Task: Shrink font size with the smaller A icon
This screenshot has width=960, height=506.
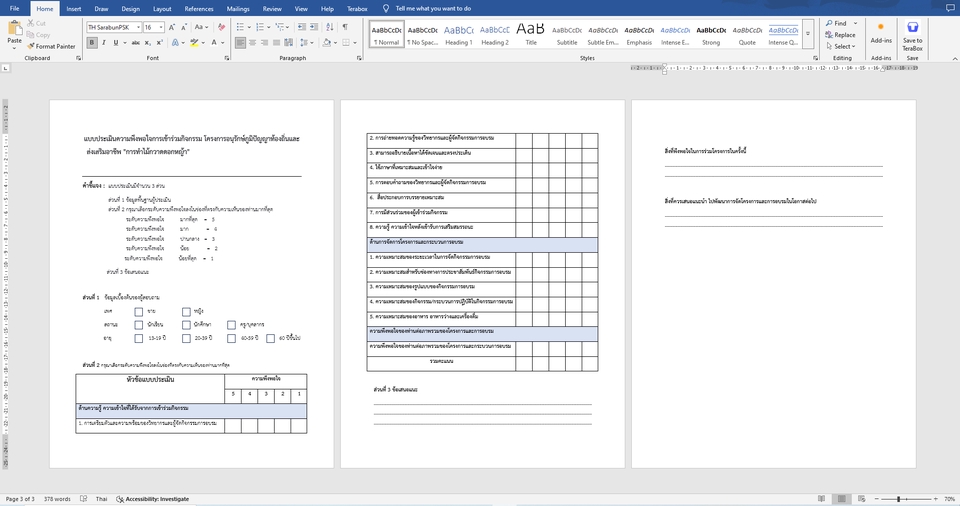Action: (x=184, y=27)
